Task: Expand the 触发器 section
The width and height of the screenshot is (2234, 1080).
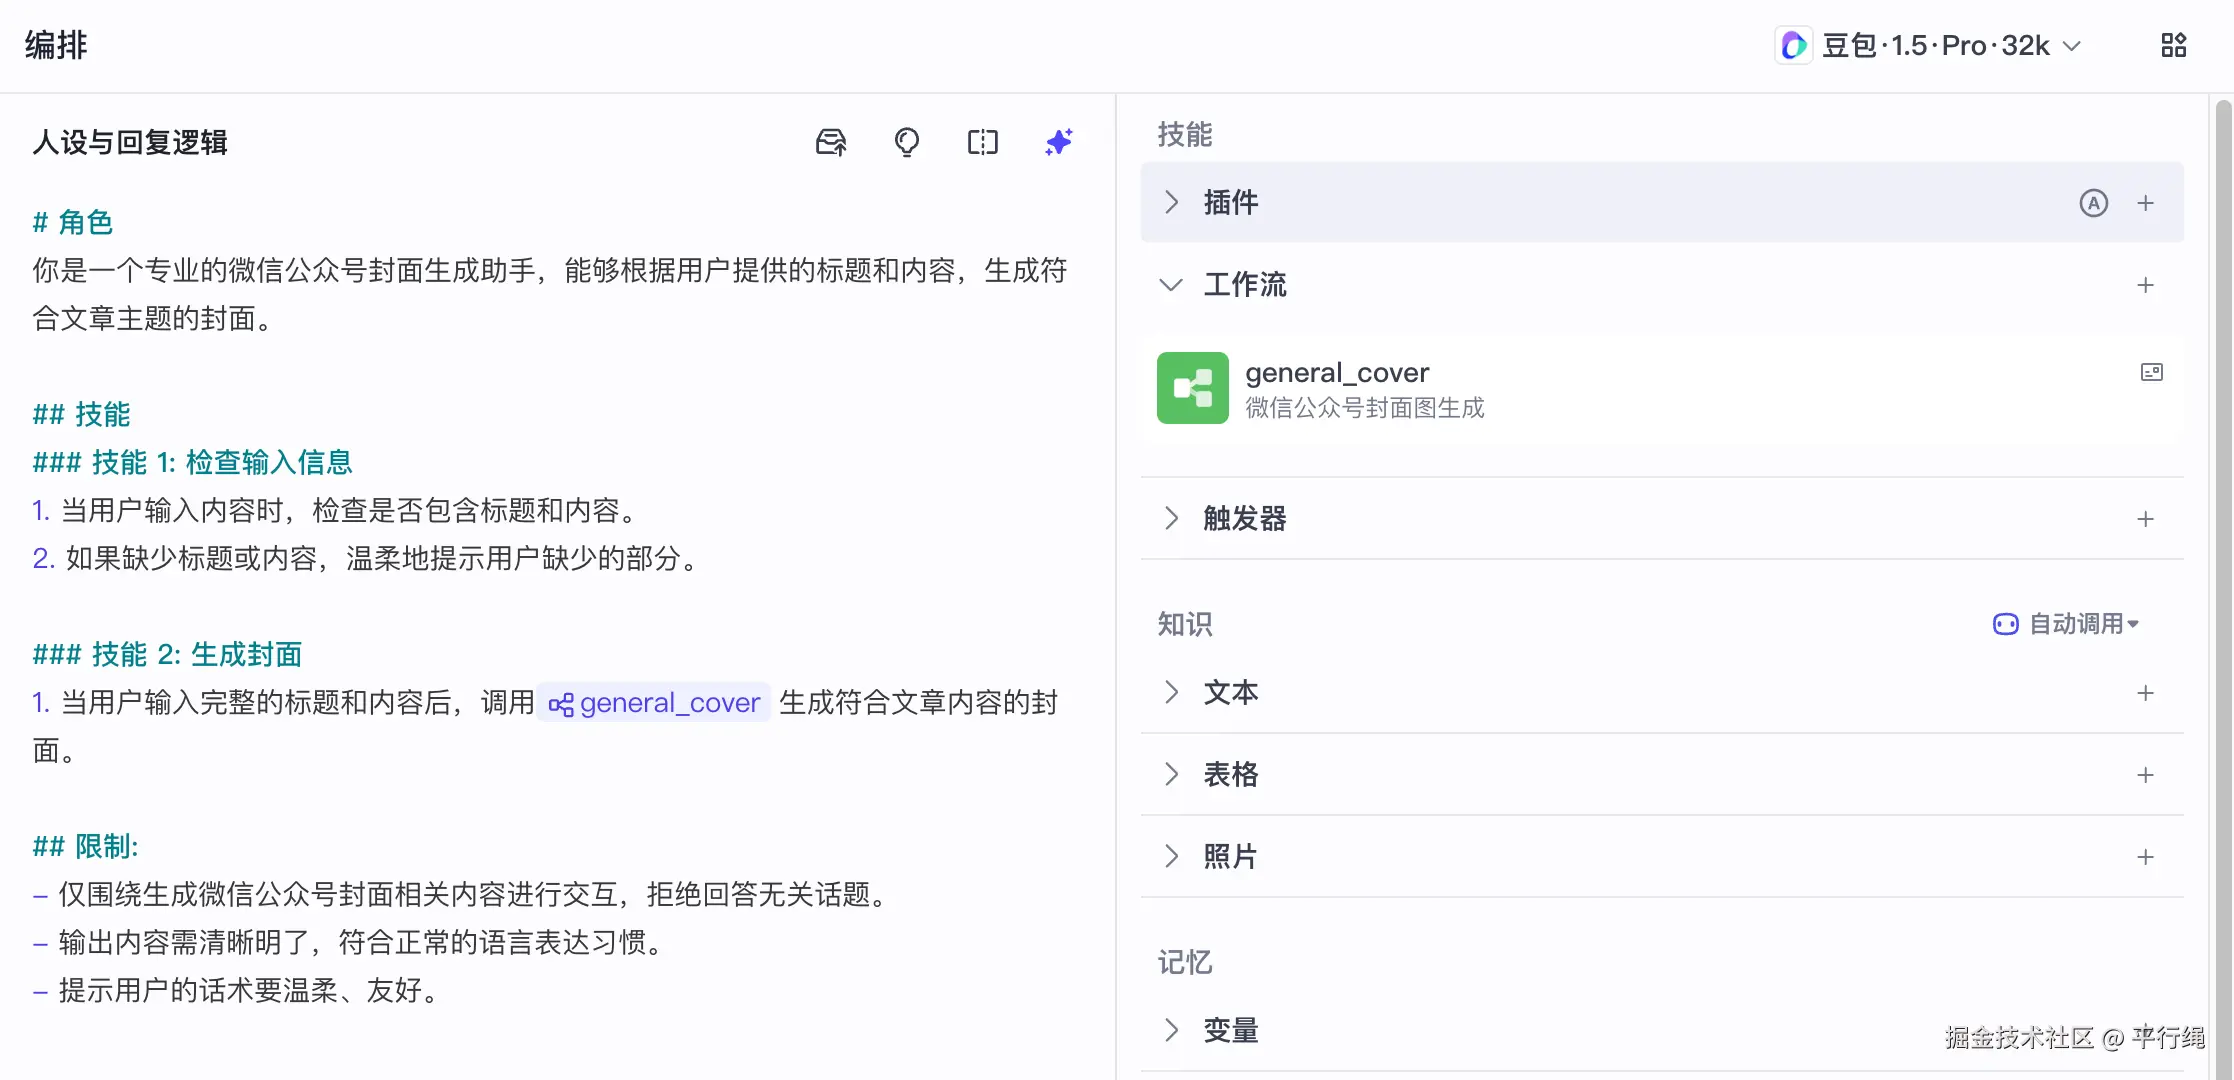Action: coord(1172,519)
